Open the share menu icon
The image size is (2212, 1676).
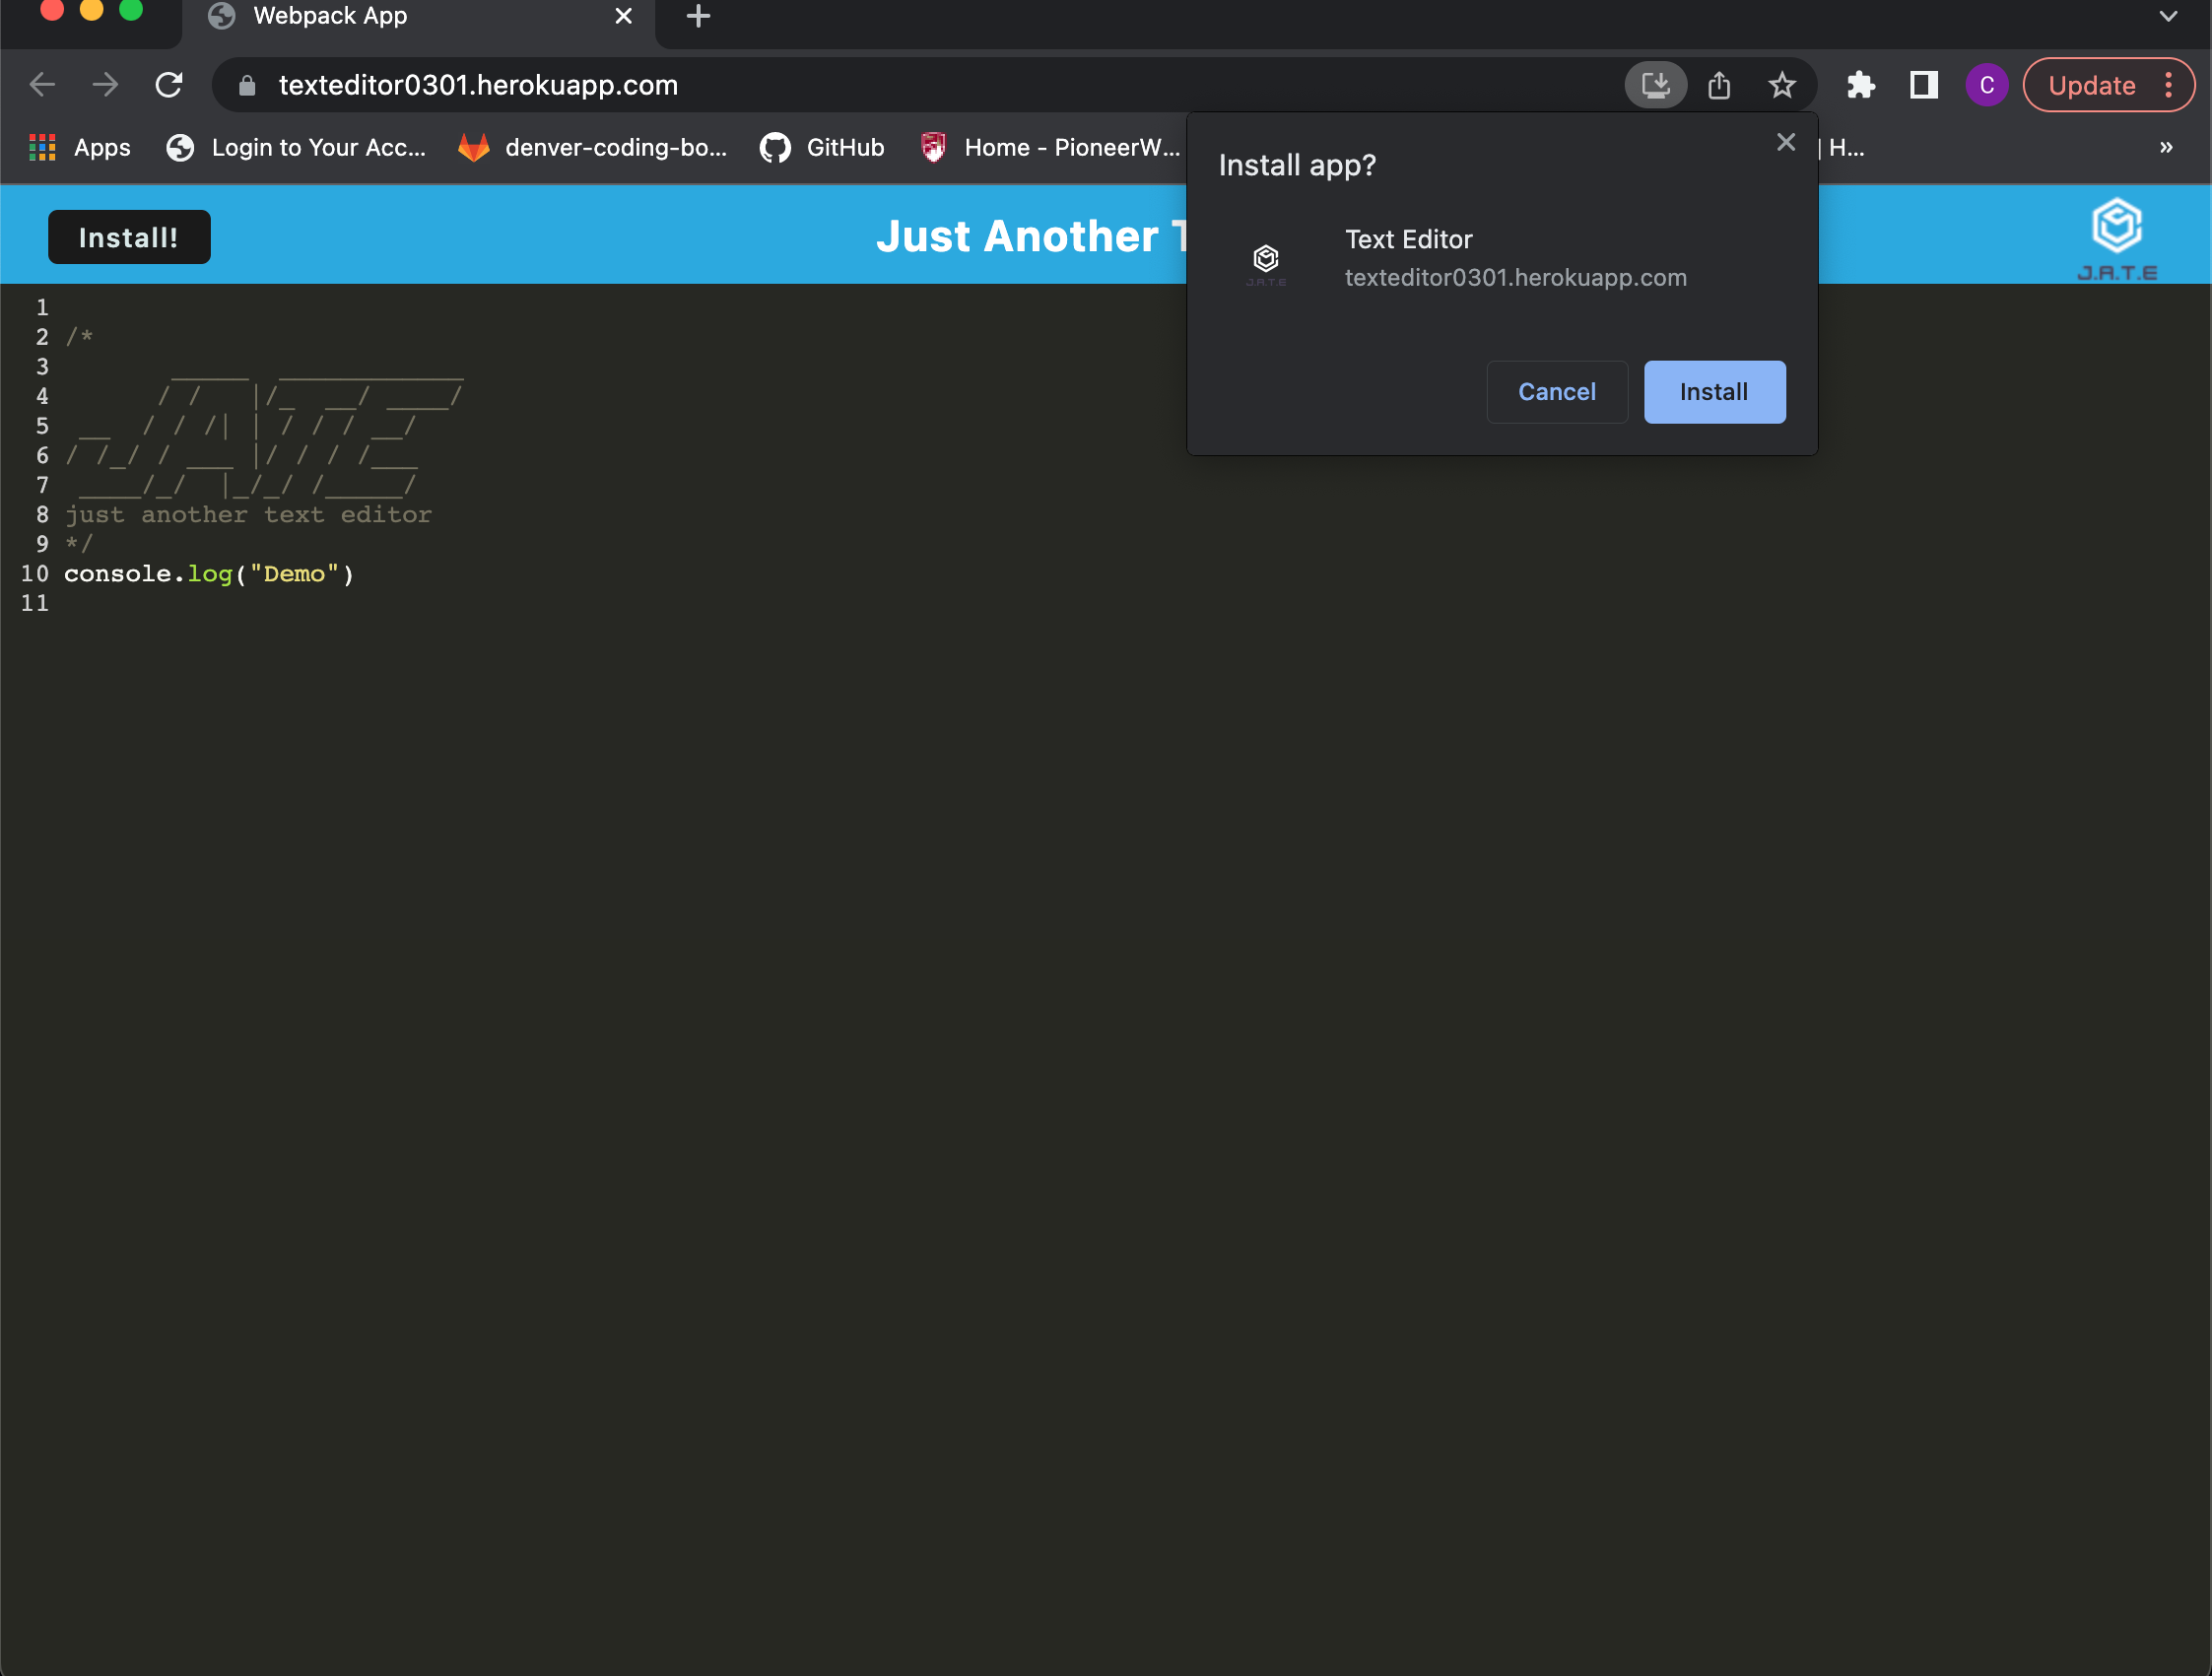[1719, 85]
